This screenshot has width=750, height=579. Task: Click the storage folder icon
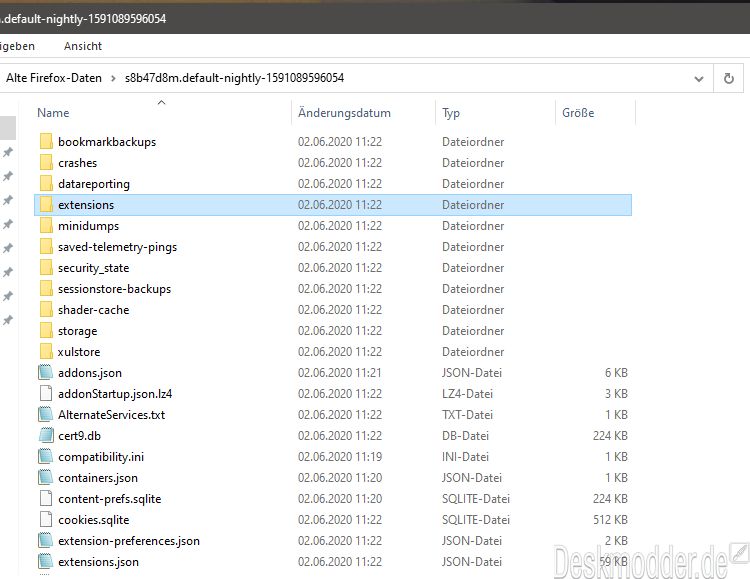pyautogui.click(x=46, y=331)
